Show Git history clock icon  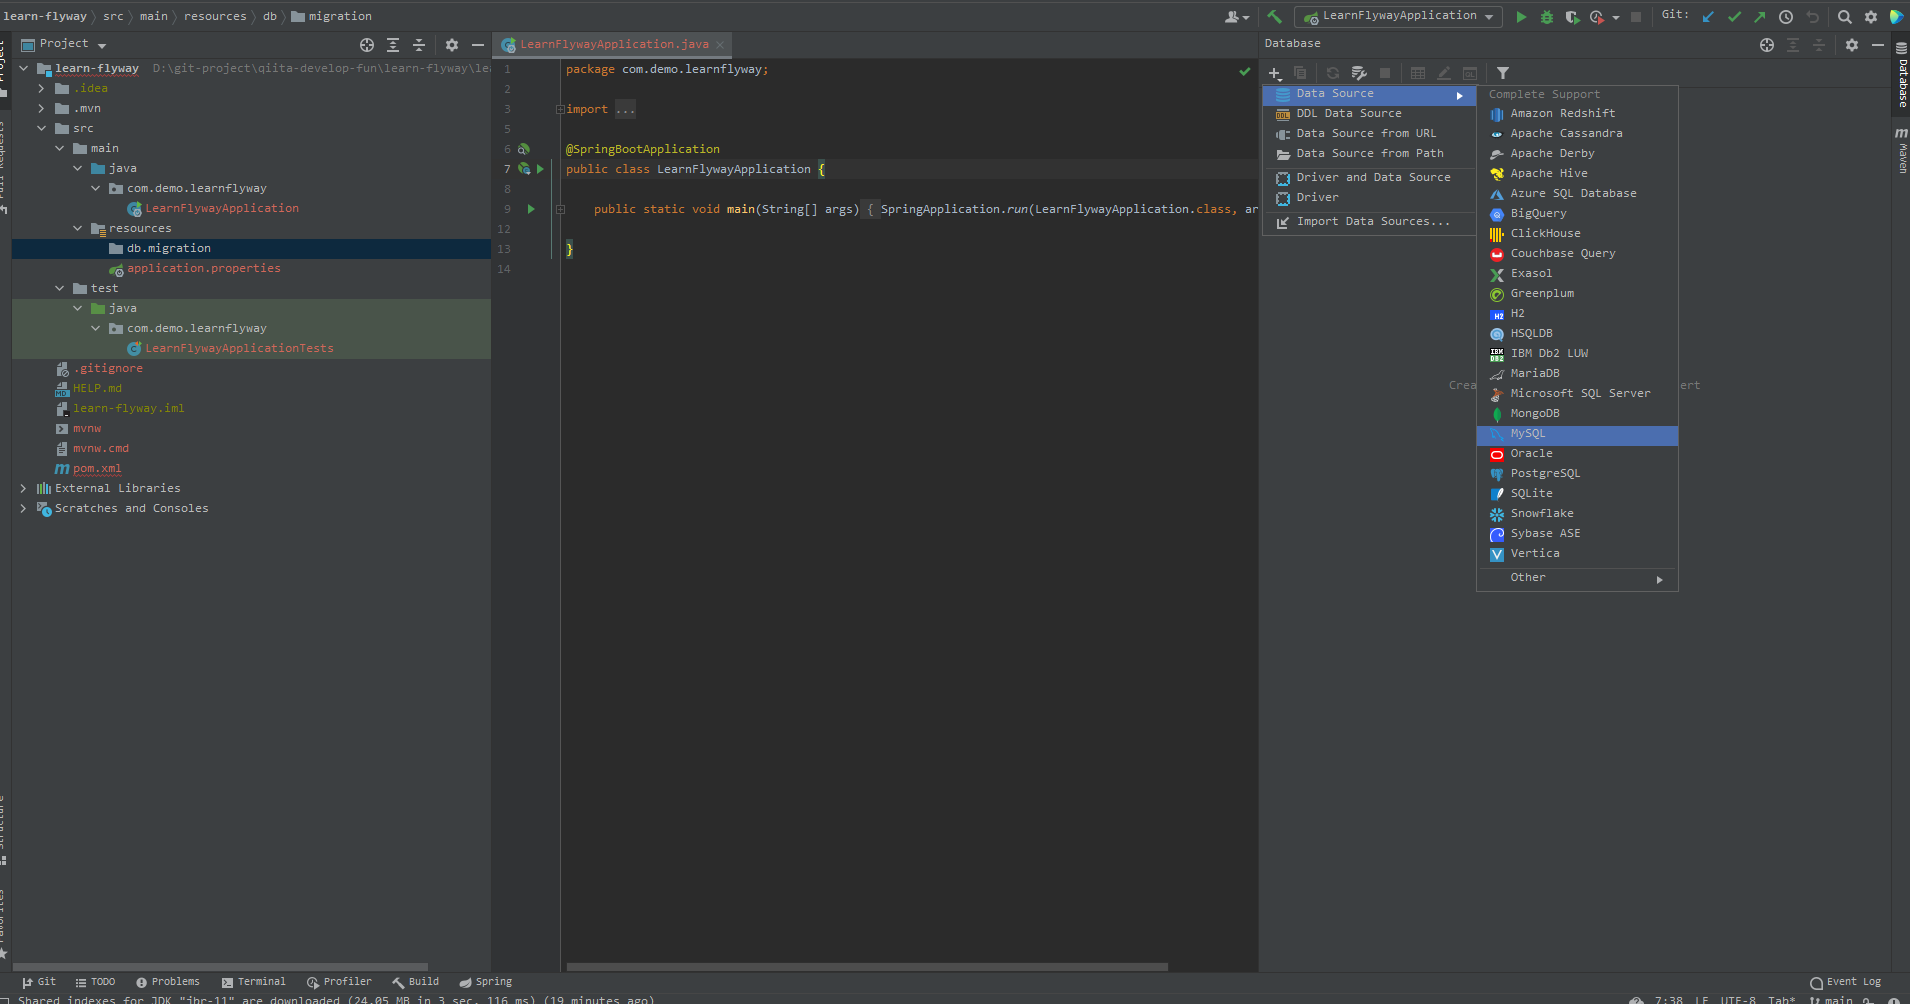point(1786,17)
